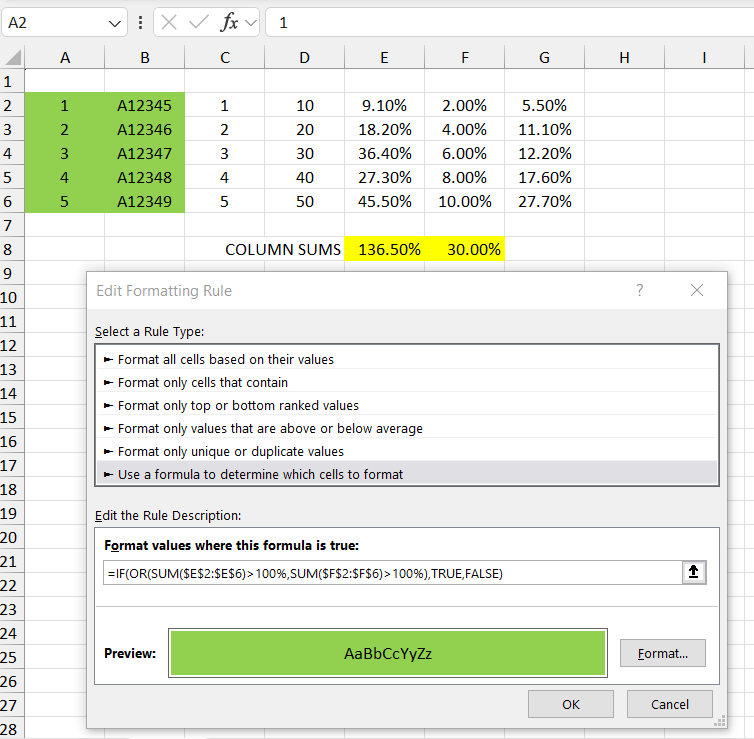Click cell with 17.60%
754x739 pixels.
[x=544, y=177]
